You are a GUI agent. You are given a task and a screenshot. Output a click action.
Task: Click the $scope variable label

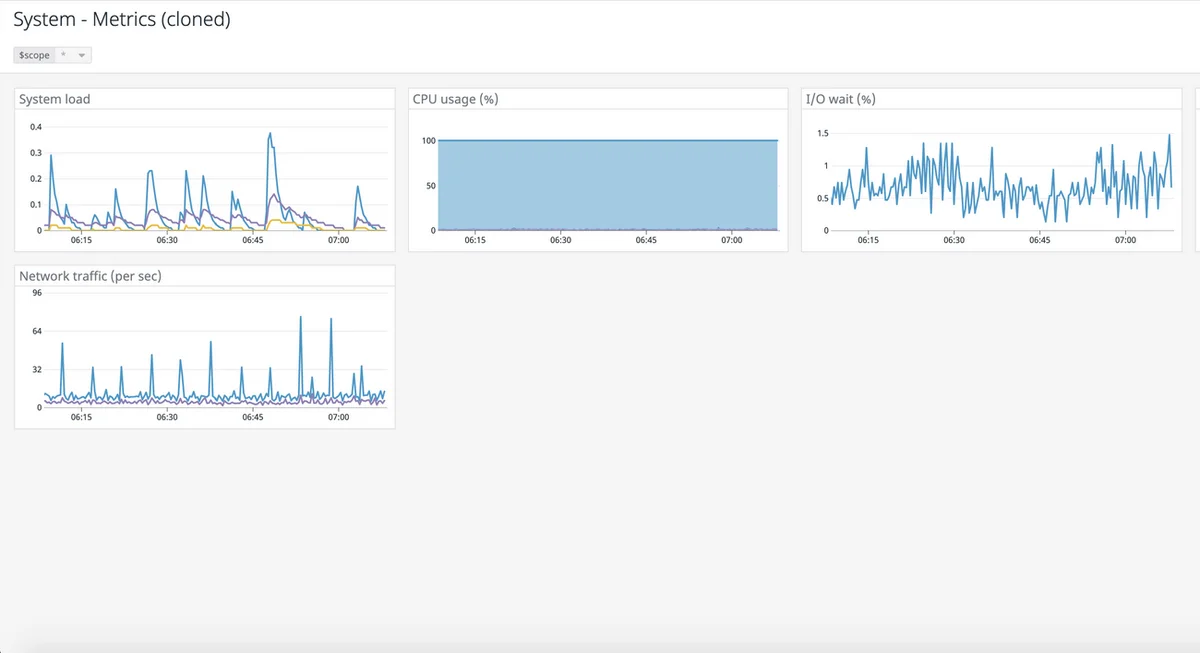point(35,55)
